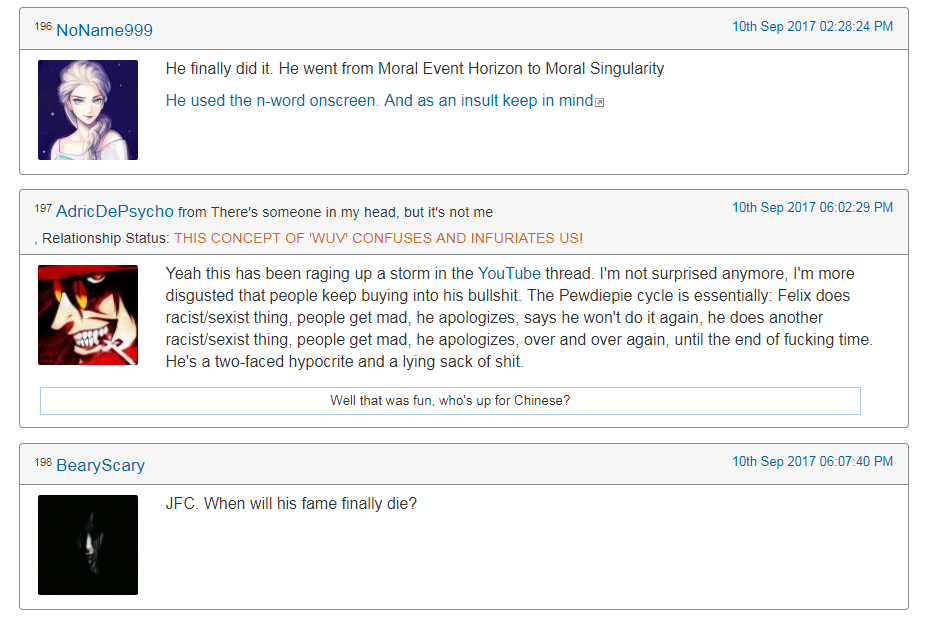The image size is (928, 617).
Task: Click the 'WUV' relationship status text
Action: [x=378, y=238]
